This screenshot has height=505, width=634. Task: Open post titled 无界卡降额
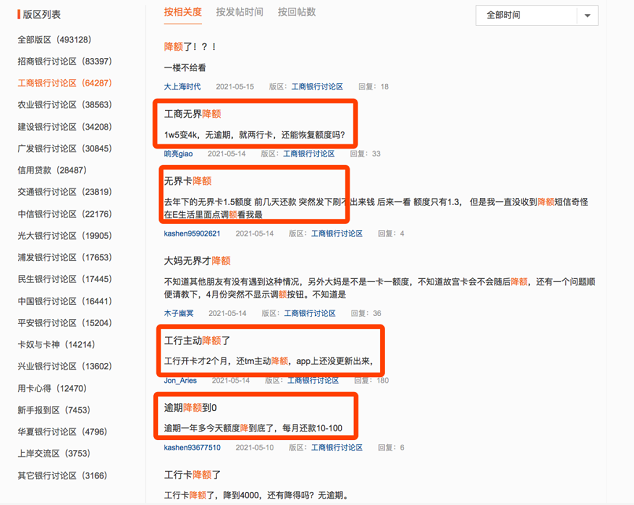pos(188,181)
